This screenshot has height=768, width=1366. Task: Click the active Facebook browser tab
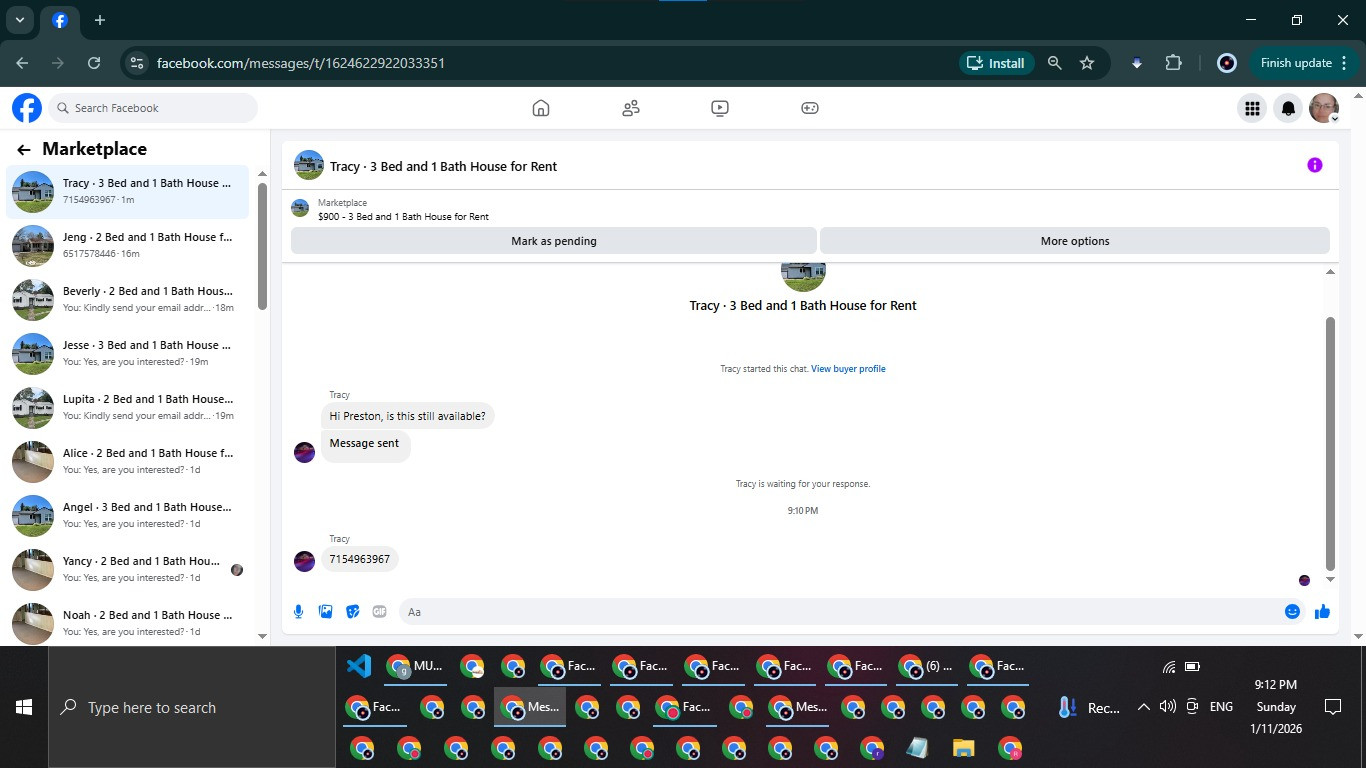pos(59,20)
